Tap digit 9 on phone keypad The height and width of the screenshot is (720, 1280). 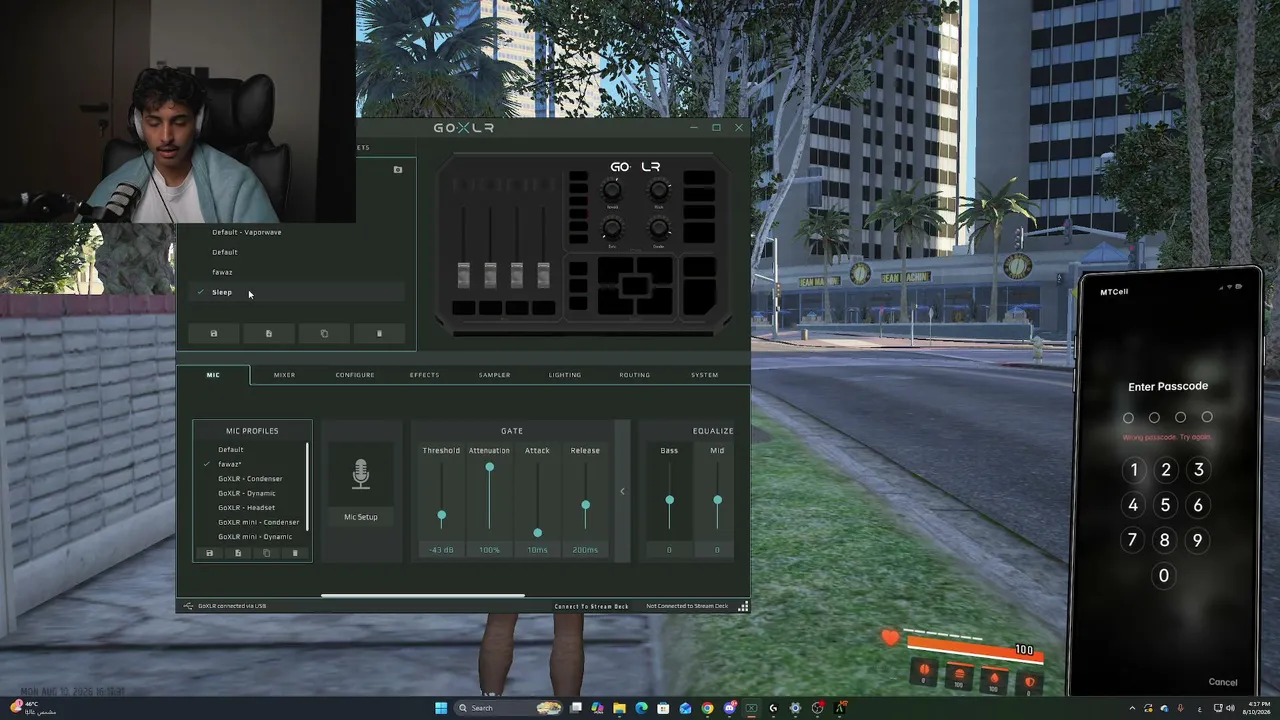(1197, 540)
